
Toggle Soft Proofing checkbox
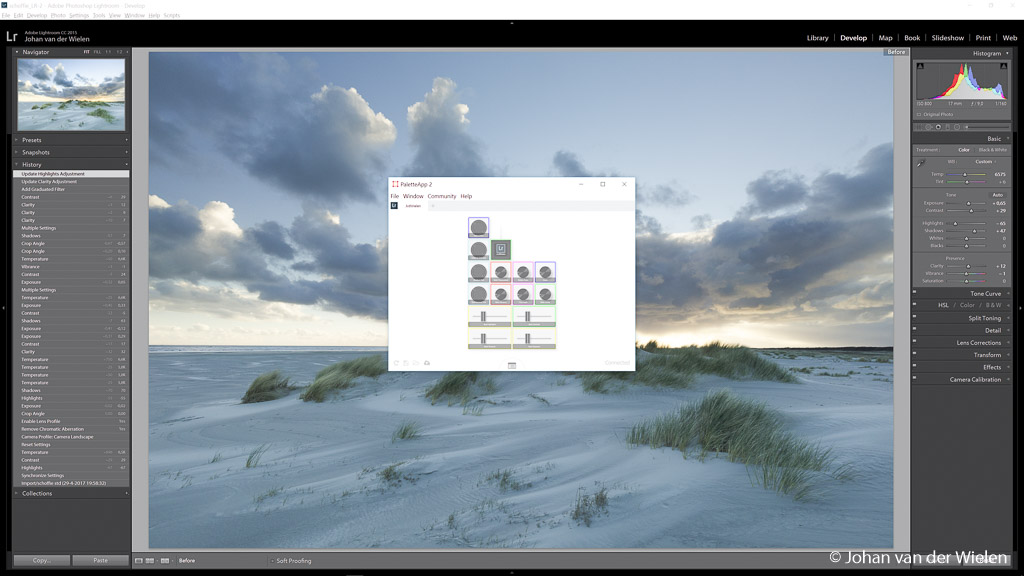tap(272, 560)
